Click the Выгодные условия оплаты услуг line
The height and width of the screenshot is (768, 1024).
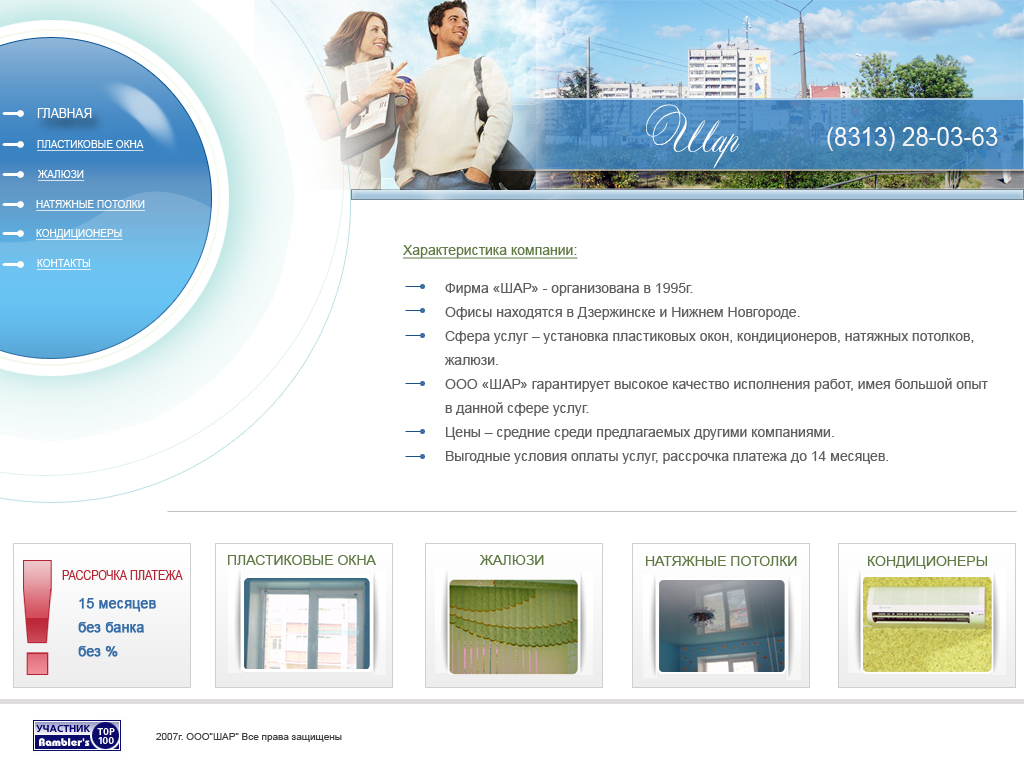(x=667, y=456)
